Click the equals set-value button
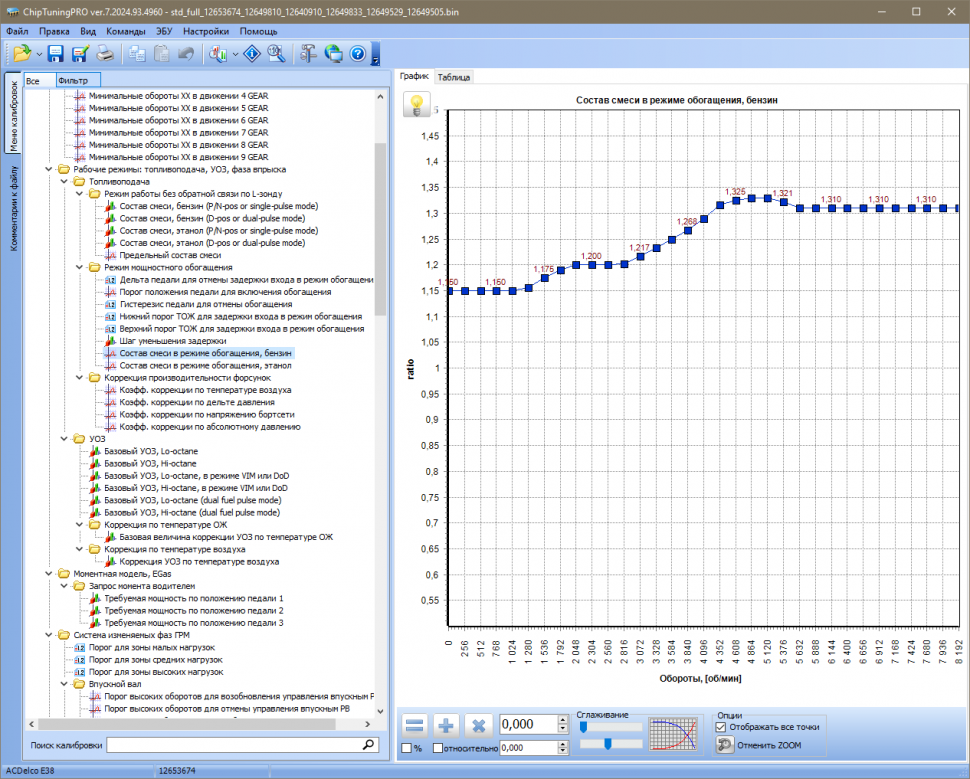This screenshot has width=970, height=779. (414, 725)
